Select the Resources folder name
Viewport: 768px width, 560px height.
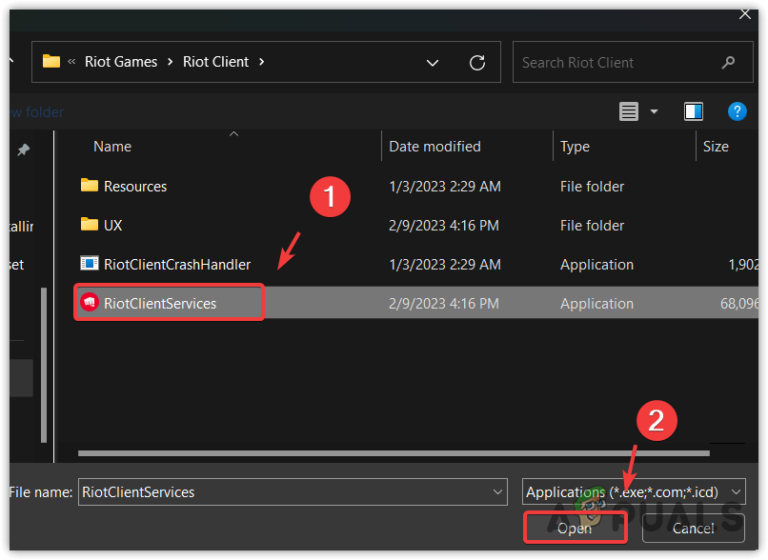coord(135,186)
